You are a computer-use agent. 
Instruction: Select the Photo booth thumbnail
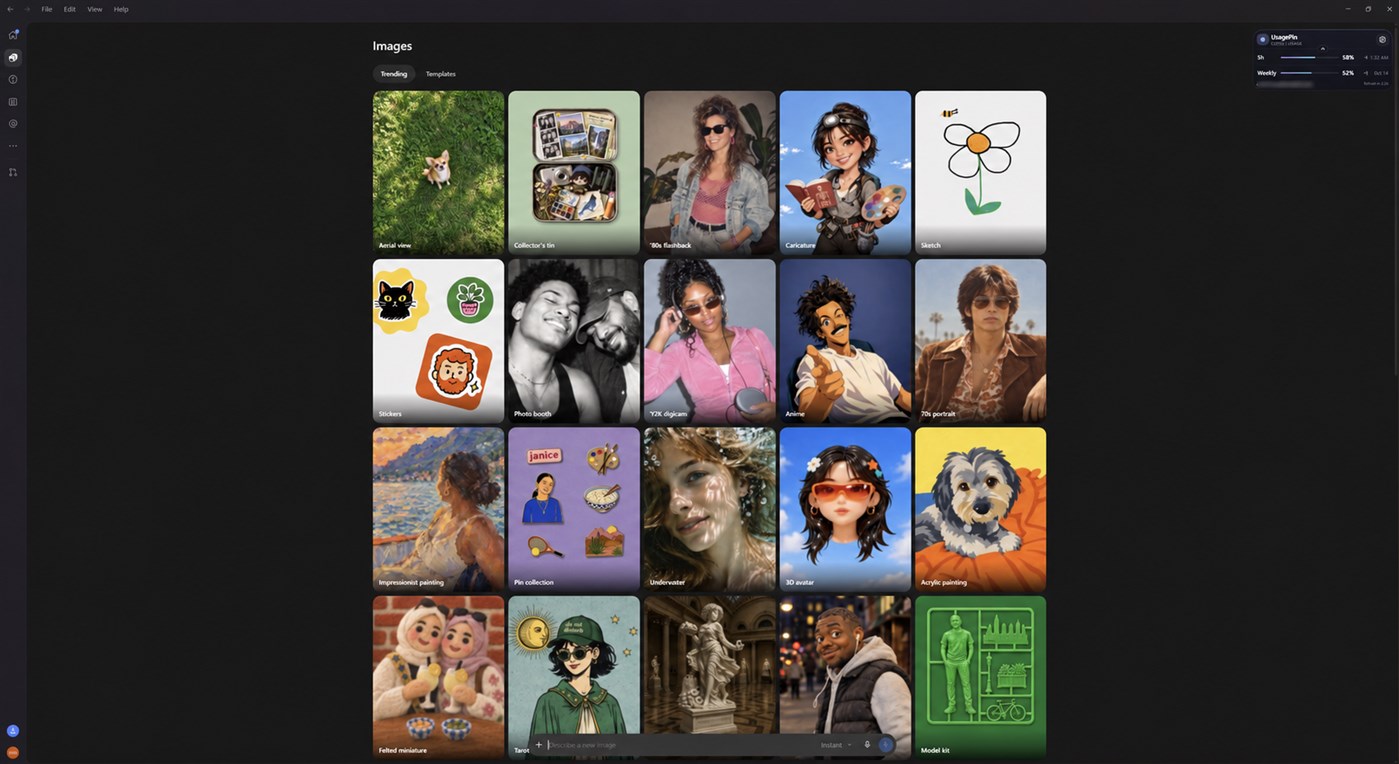[x=574, y=341]
